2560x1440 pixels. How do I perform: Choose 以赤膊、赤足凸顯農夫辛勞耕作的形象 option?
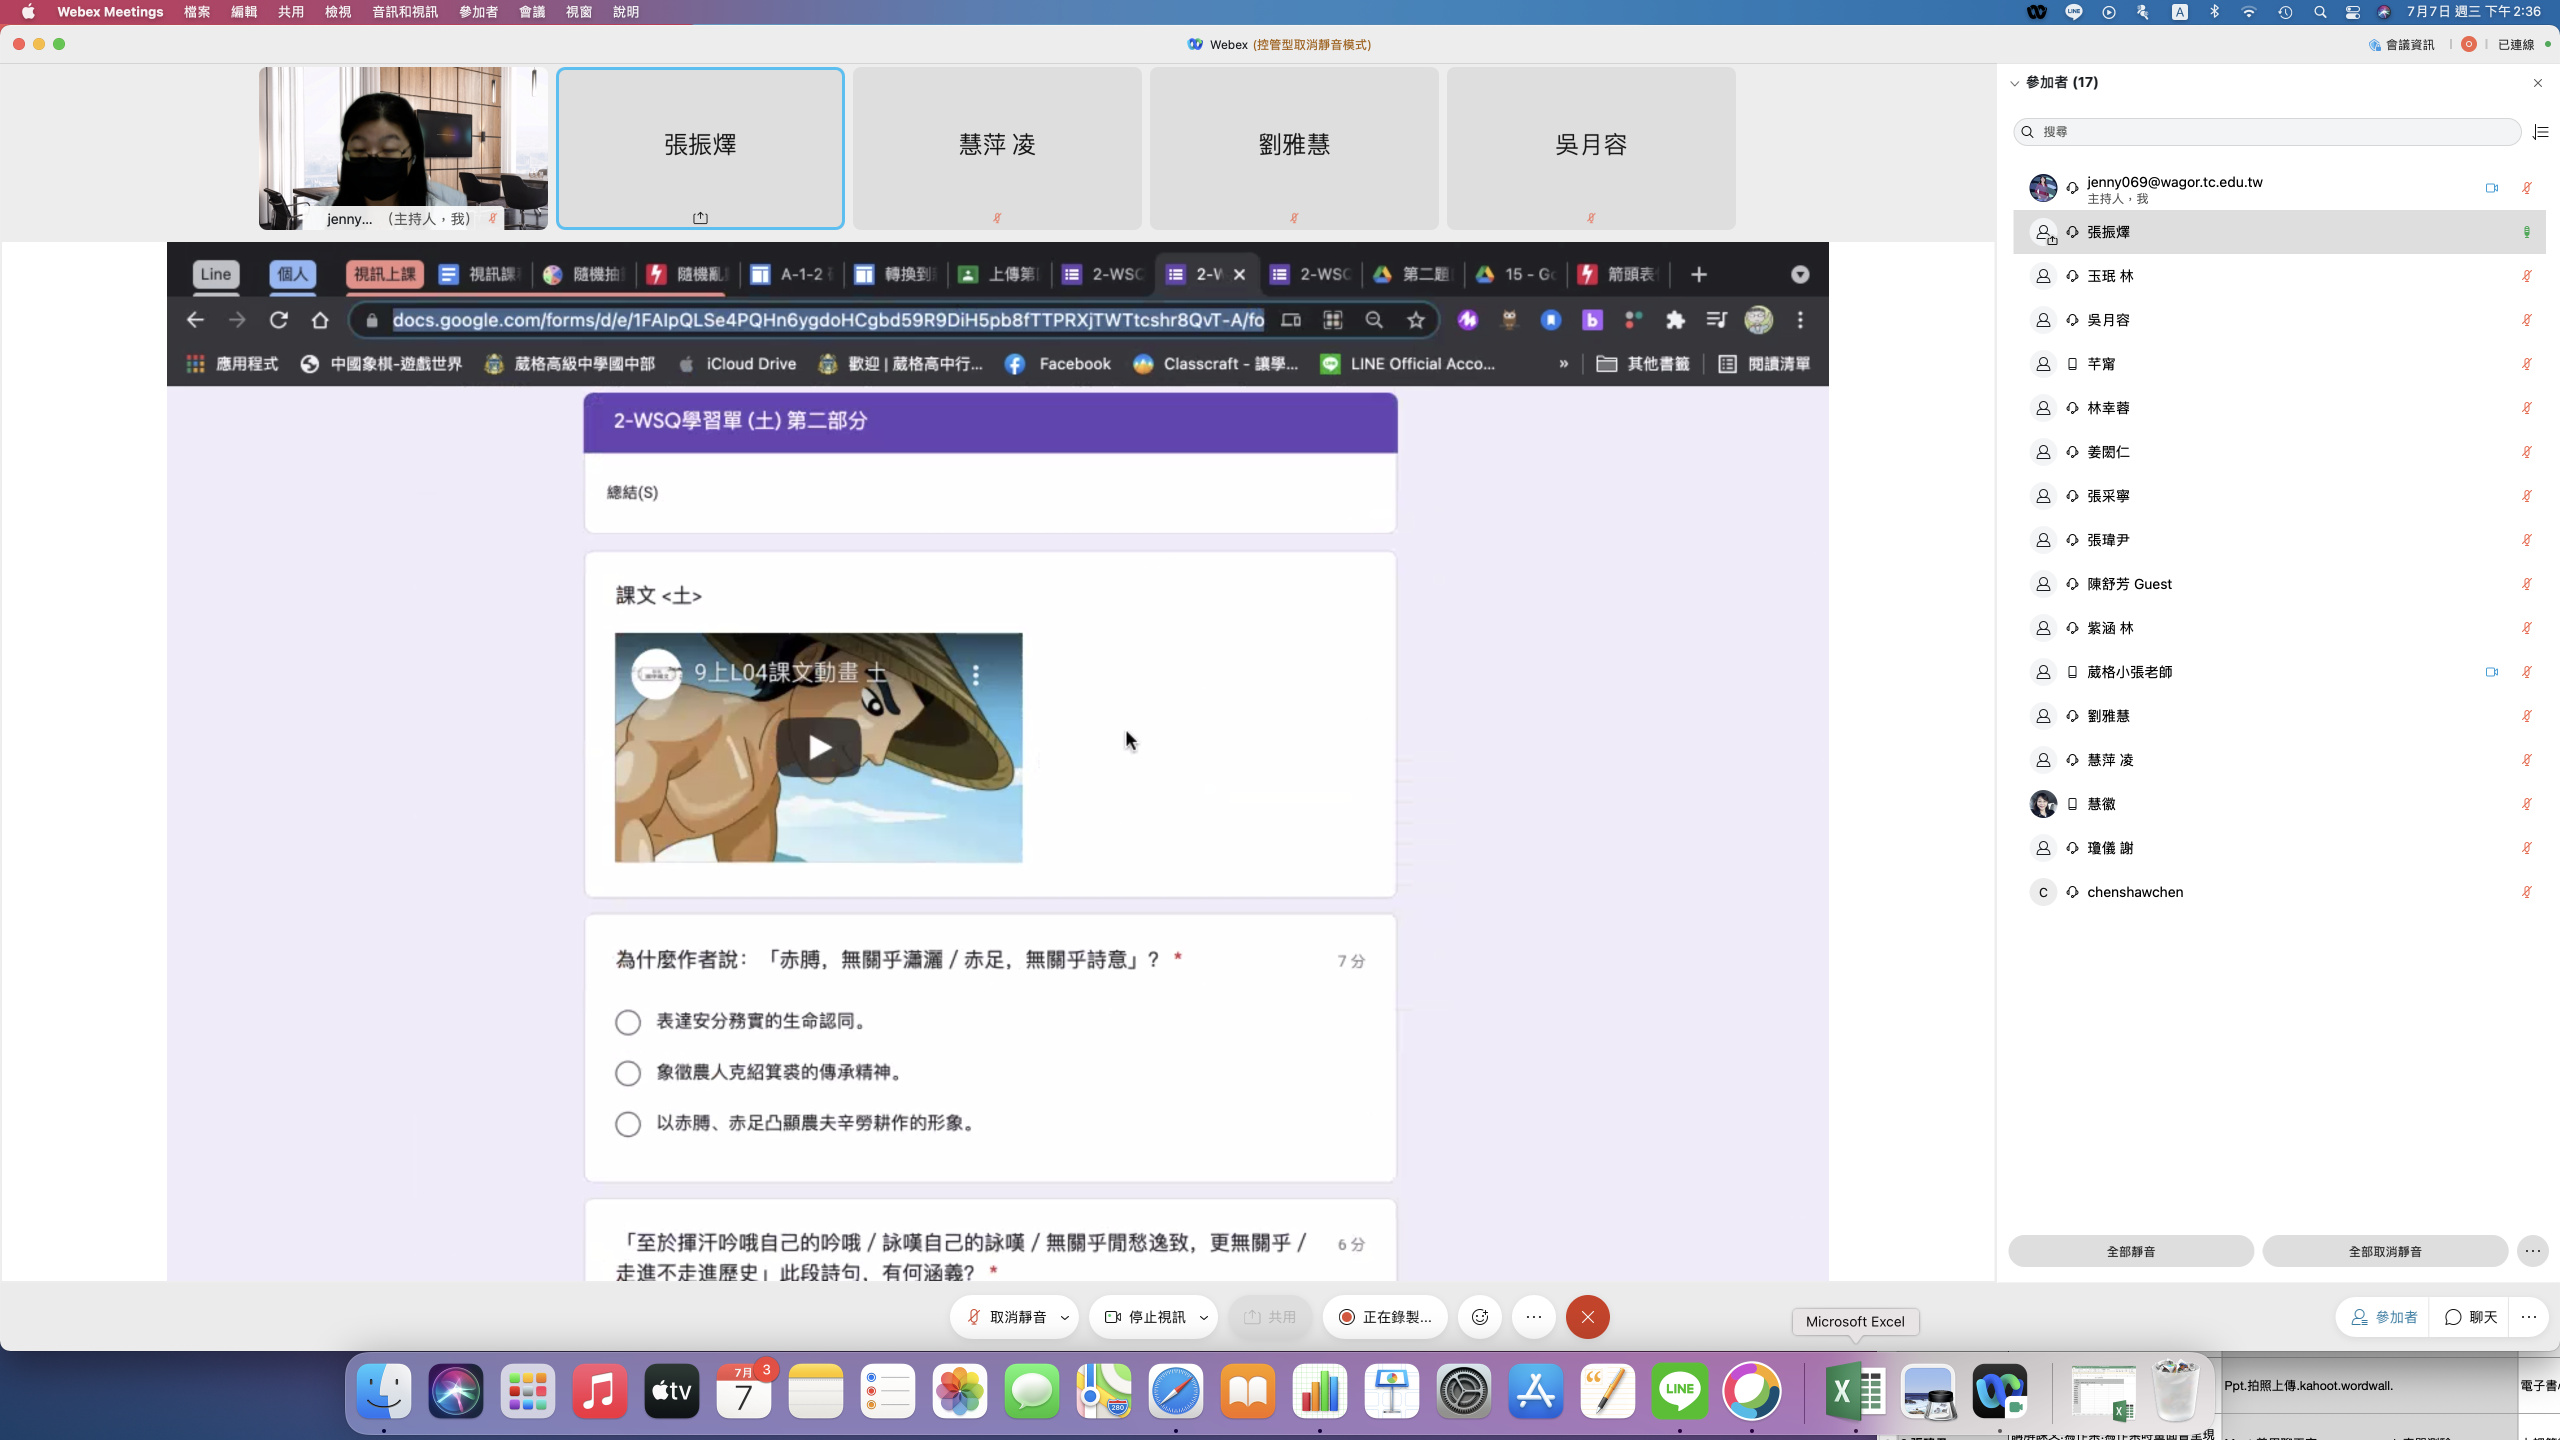pyautogui.click(x=628, y=1124)
